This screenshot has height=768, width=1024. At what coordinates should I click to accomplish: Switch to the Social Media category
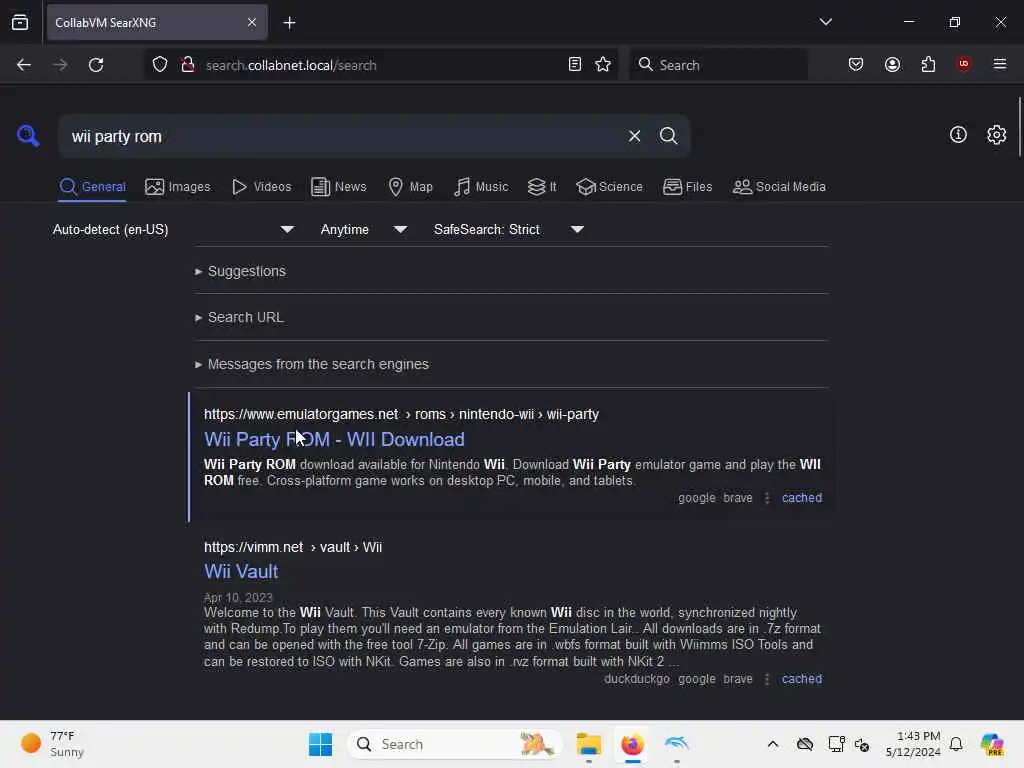(779, 187)
